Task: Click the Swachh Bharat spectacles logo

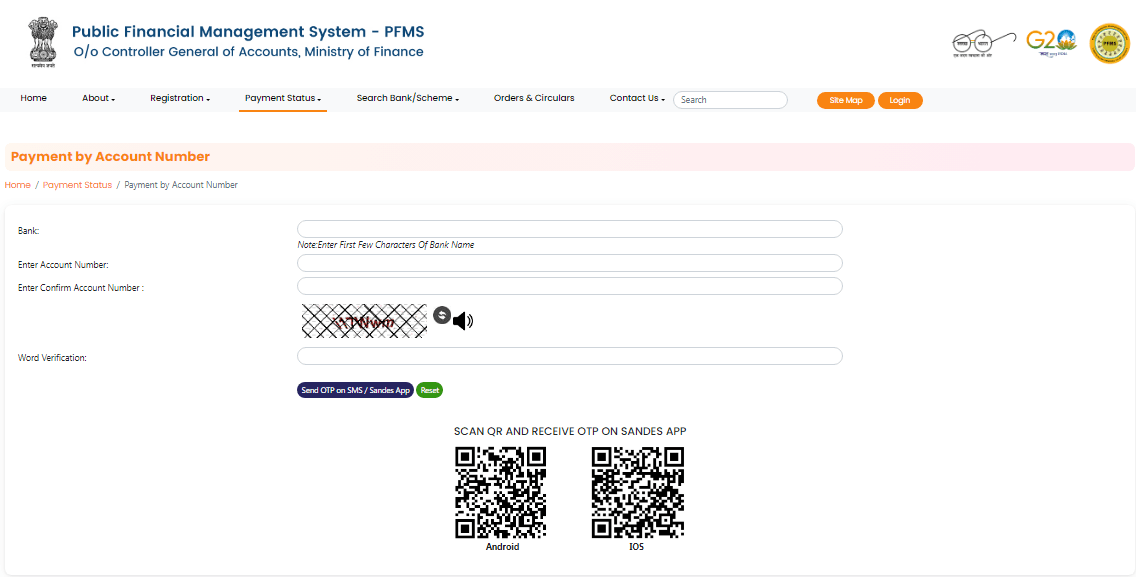Action: click(984, 43)
